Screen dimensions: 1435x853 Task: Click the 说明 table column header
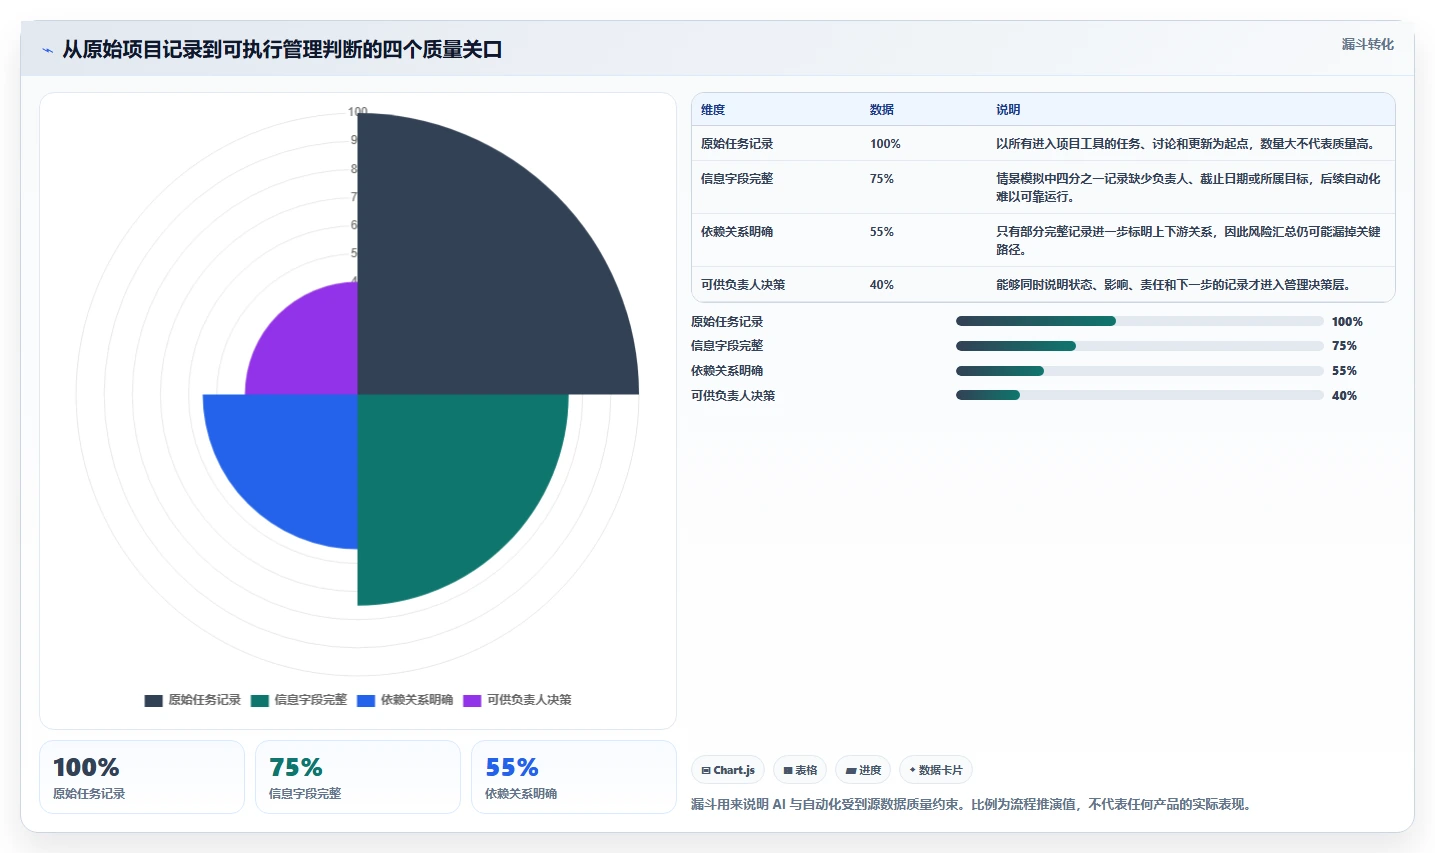click(x=1008, y=110)
